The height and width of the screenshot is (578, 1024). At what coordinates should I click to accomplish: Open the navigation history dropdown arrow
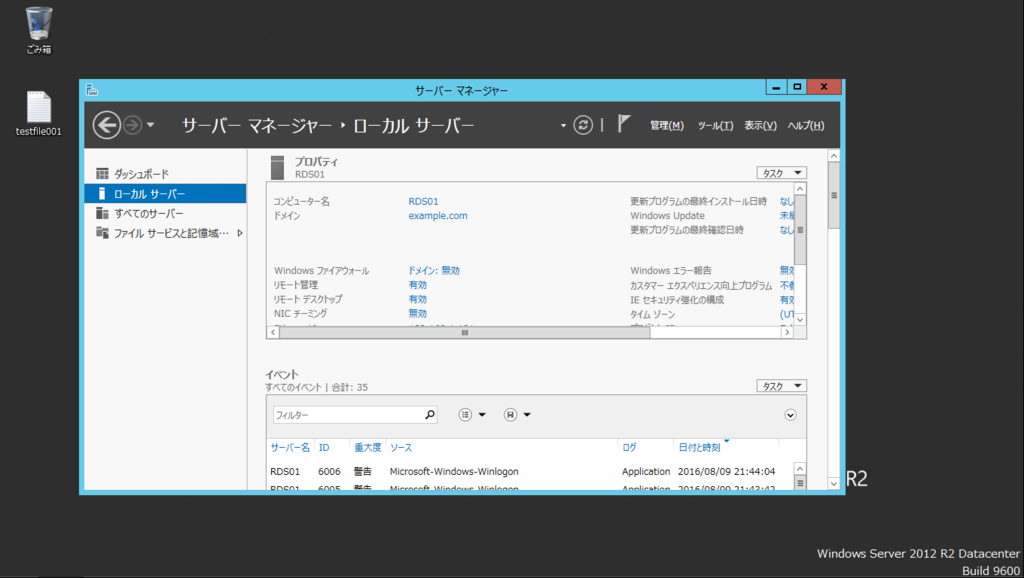[150, 125]
